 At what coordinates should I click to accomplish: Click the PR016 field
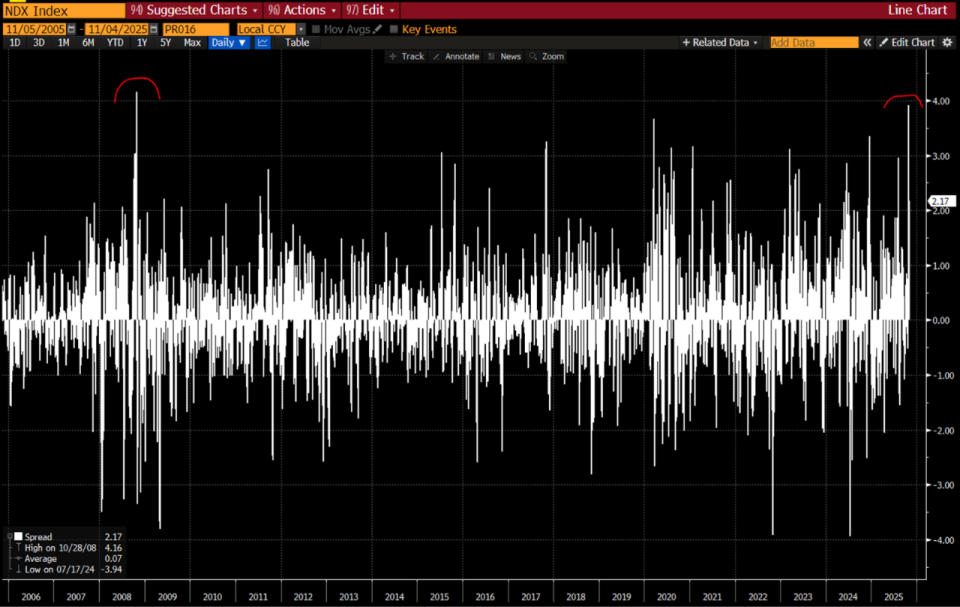[195, 29]
